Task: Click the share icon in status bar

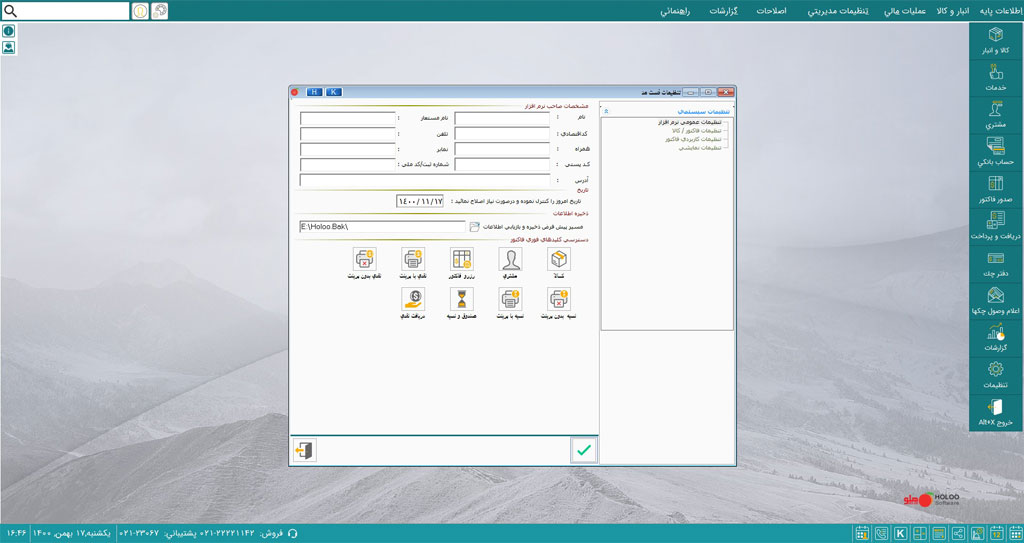Action: click(958, 533)
